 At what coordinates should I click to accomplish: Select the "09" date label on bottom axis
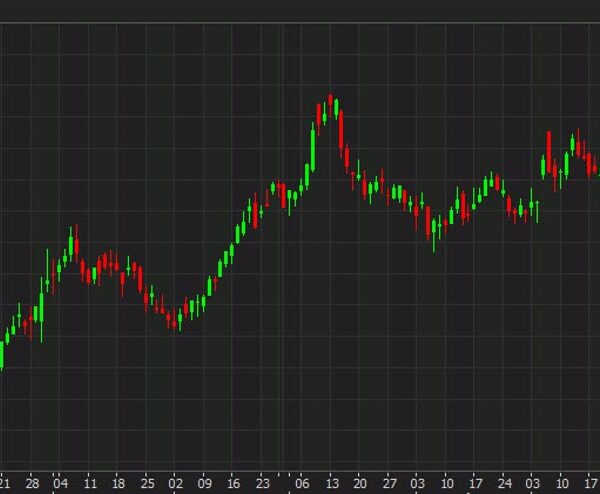[205, 479]
